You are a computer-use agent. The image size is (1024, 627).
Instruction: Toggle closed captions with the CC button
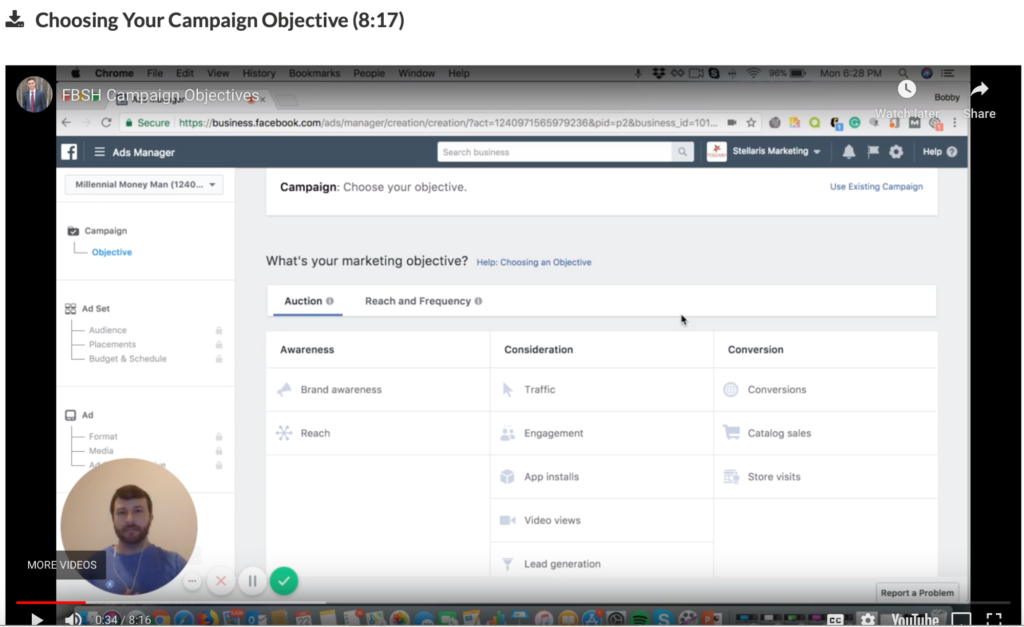pyautogui.click(x=835, y=620)
